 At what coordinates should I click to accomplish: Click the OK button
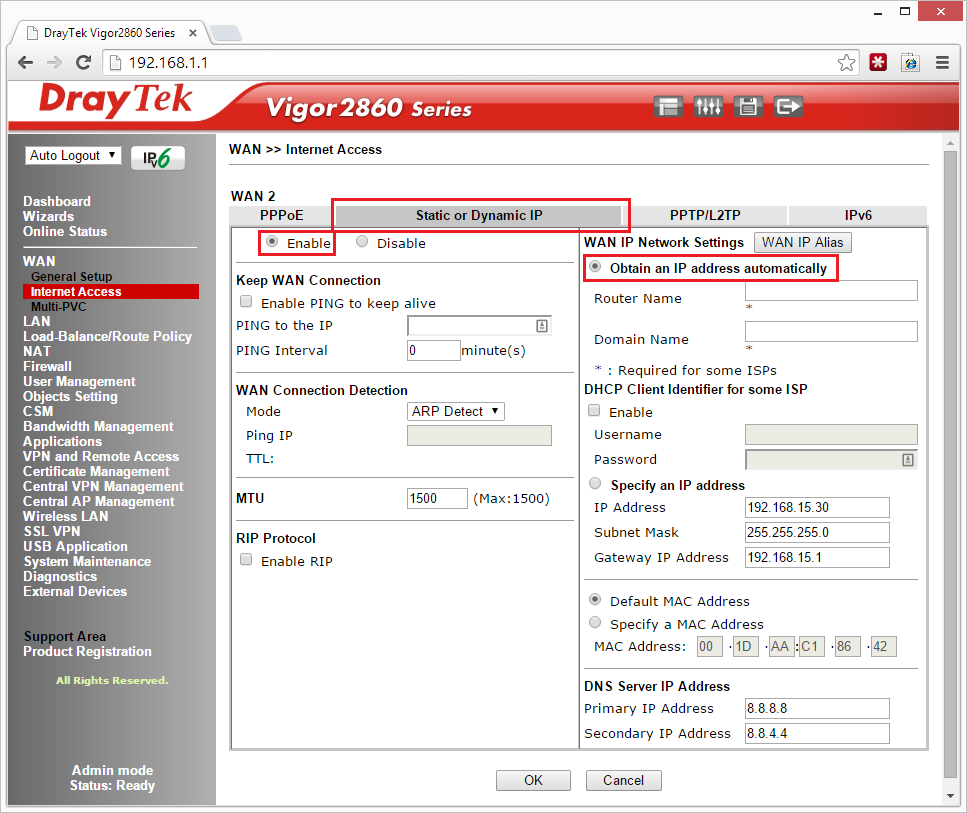533,780
